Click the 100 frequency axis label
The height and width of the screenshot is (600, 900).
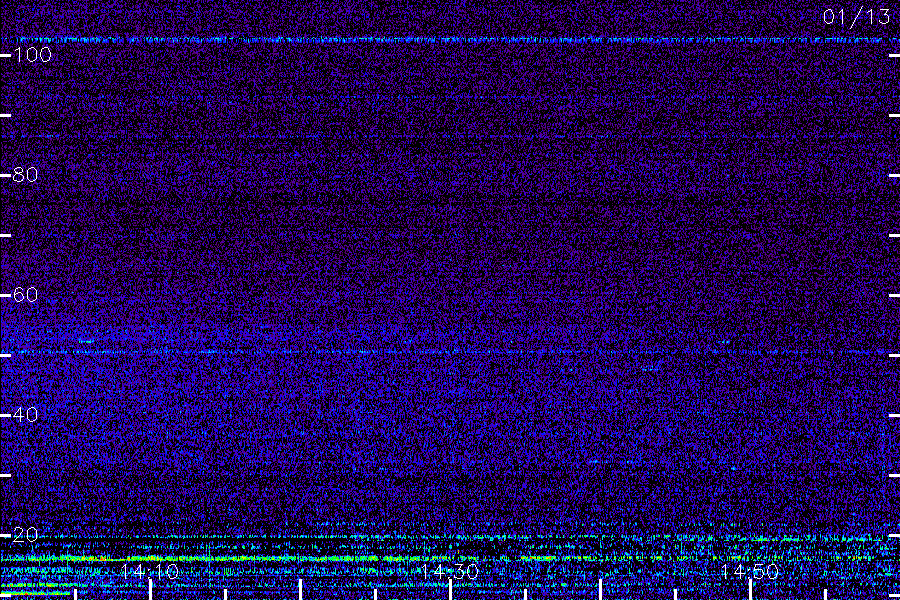point(32,55)
